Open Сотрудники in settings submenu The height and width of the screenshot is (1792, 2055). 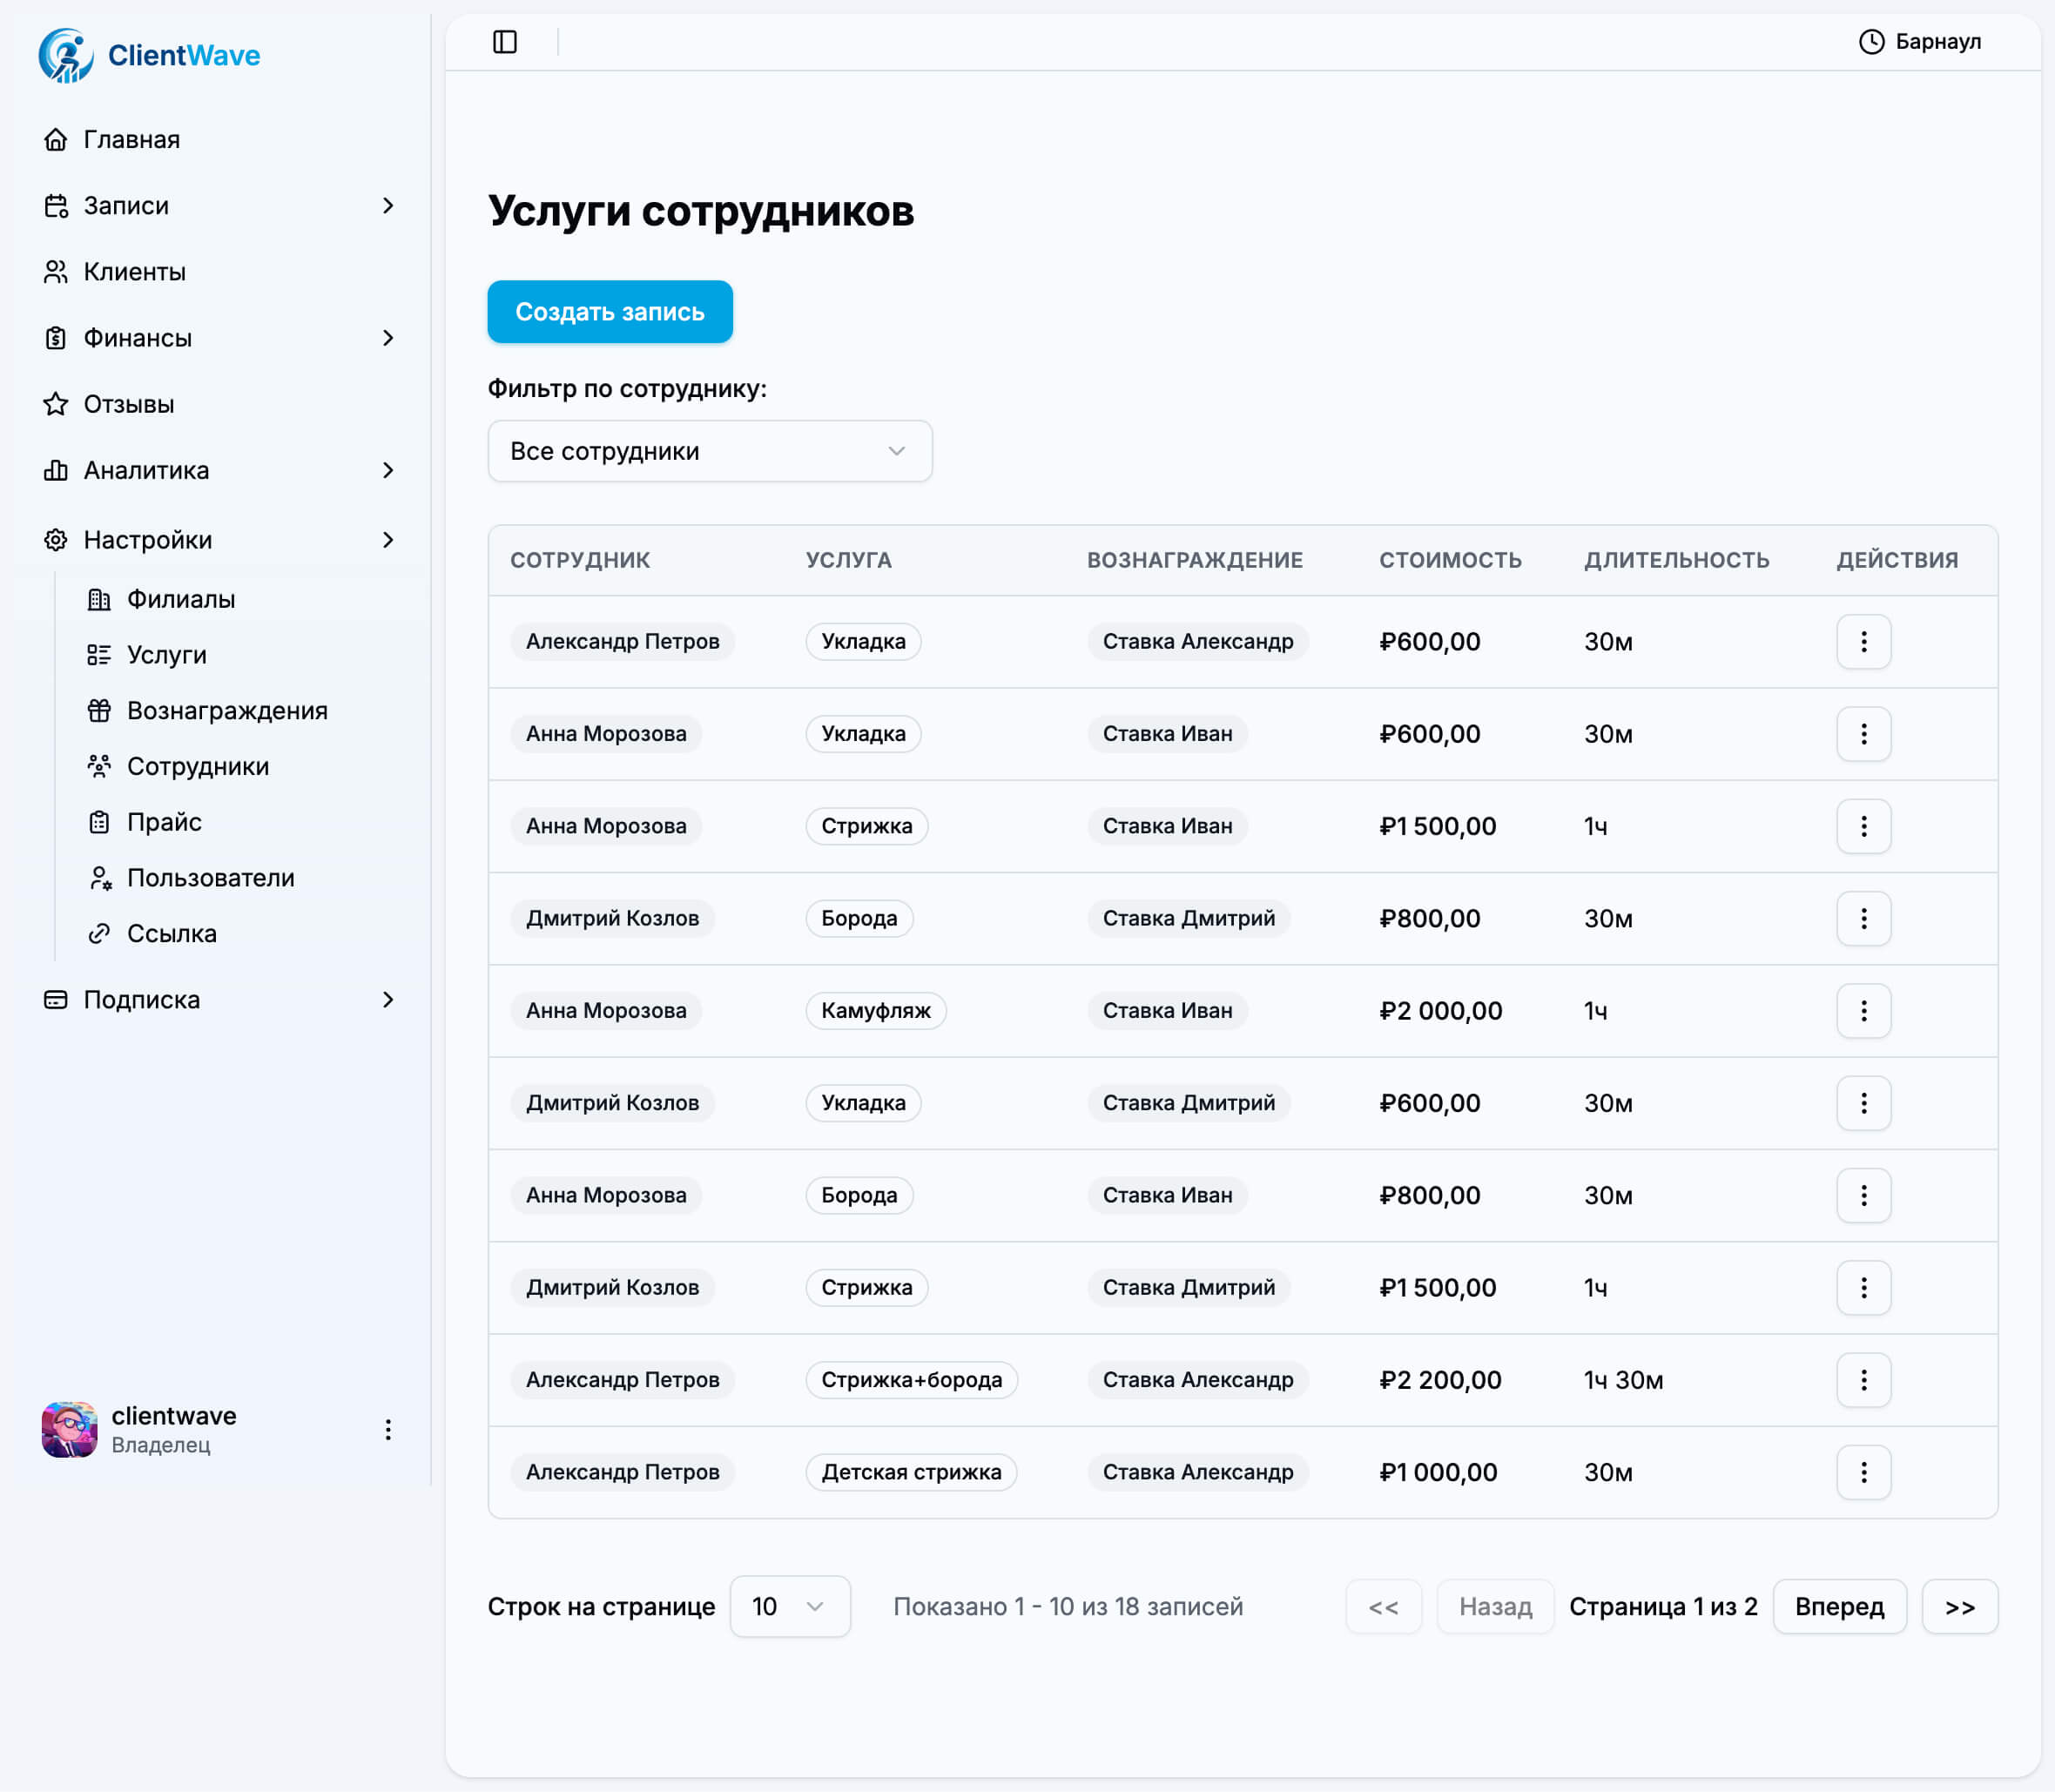tap(198, 766)
